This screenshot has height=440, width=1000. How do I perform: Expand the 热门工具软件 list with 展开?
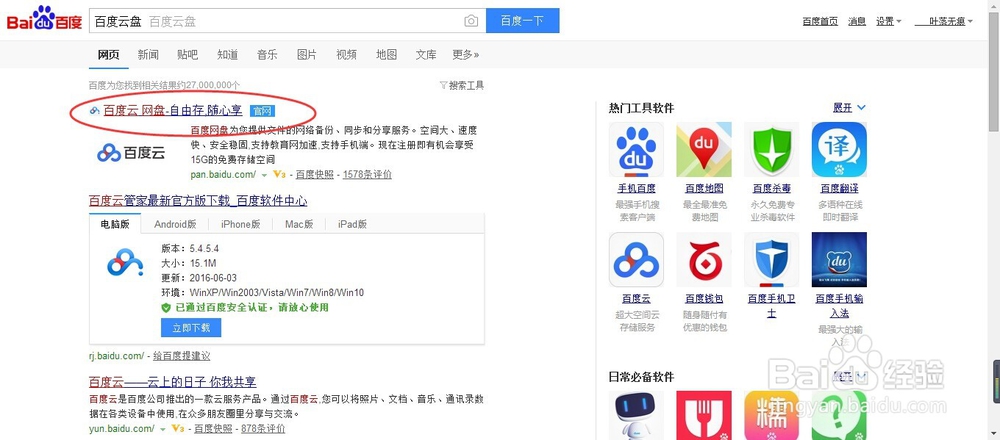[849, 108]
